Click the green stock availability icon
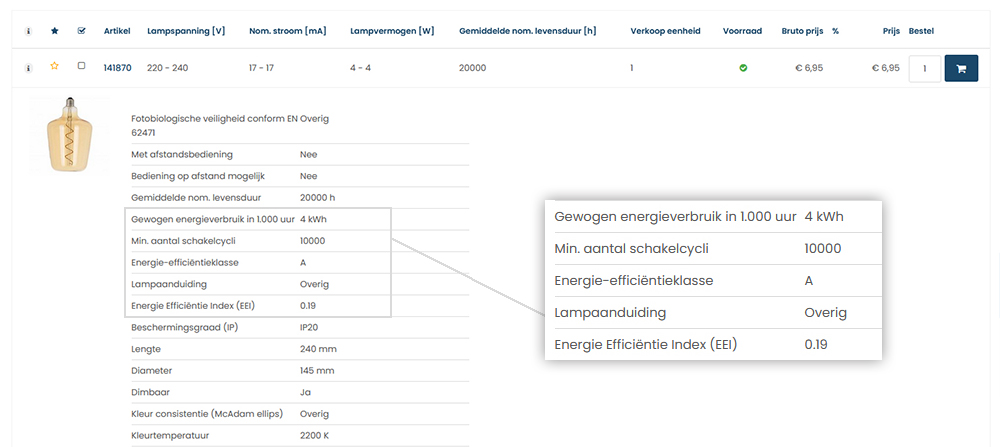The image size is (1000, 447). pyautogui.click(x=743, y=68)
